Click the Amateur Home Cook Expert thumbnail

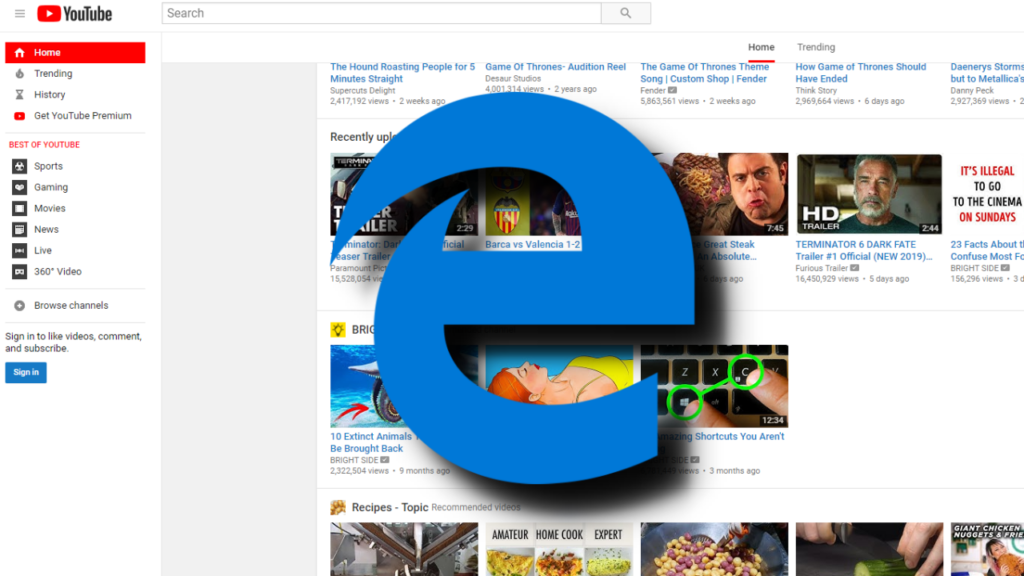click(x=559, y=549)
